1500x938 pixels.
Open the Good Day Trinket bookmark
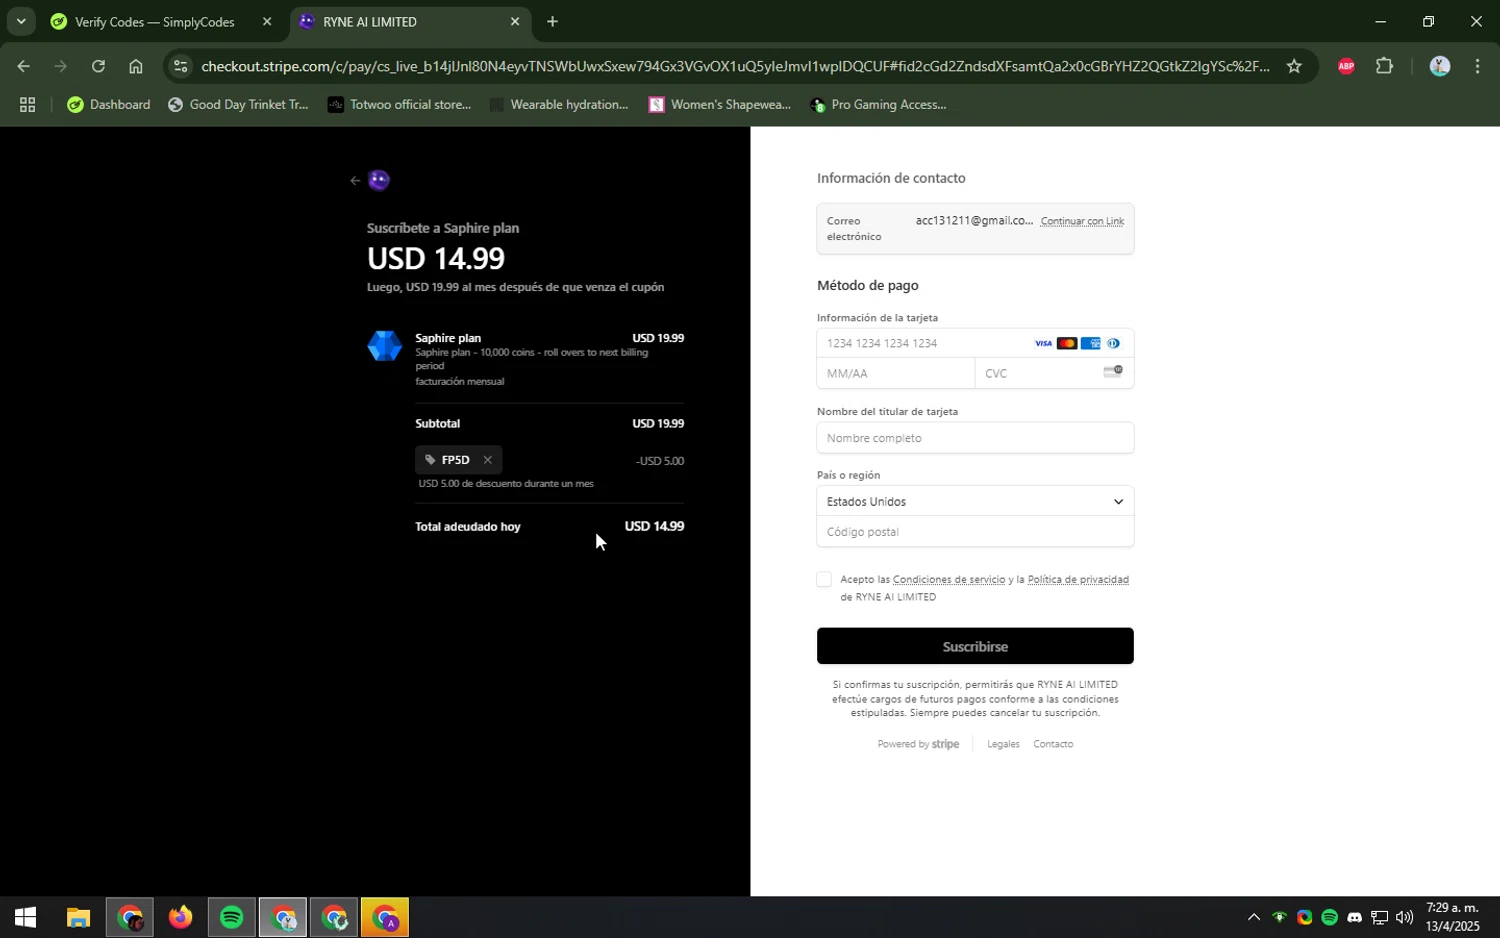click(x=239, y=105)
